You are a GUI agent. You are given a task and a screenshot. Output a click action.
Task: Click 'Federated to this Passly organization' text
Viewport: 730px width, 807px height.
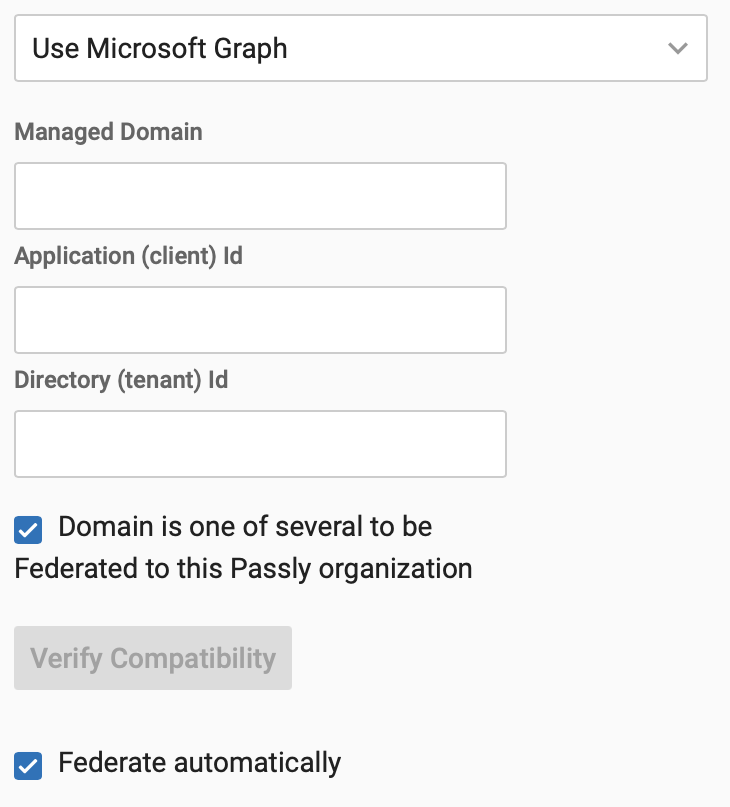click(x=244, y=569)
